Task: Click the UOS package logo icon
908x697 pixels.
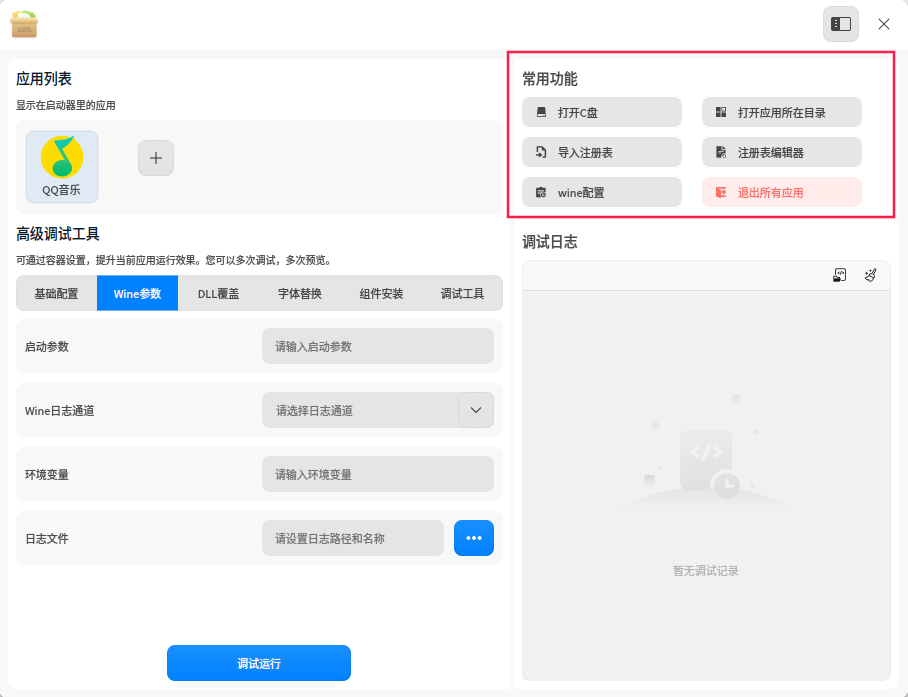Action: point(24,24)
